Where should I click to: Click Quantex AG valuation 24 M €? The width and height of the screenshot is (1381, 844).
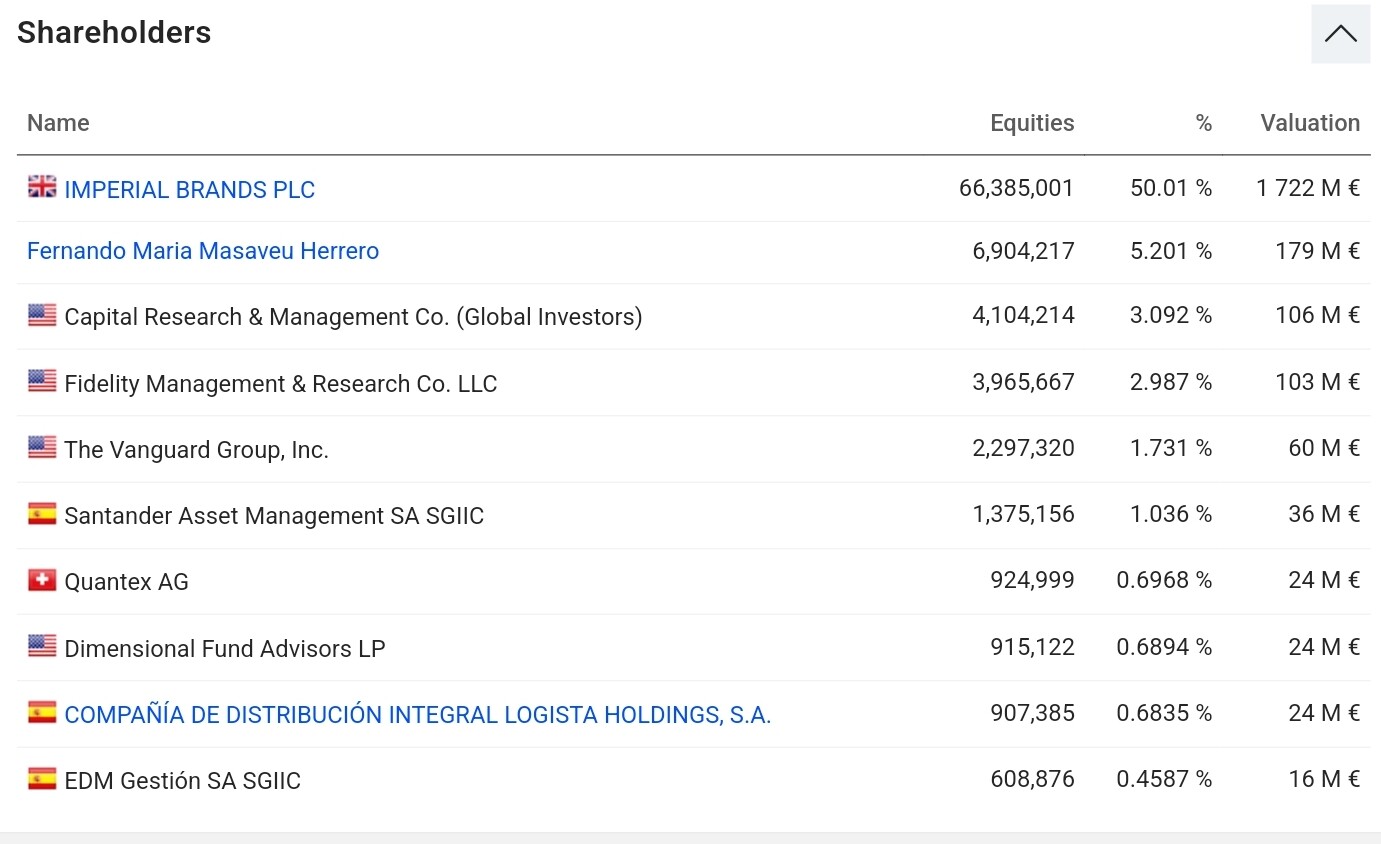(x=1324, y=580)
